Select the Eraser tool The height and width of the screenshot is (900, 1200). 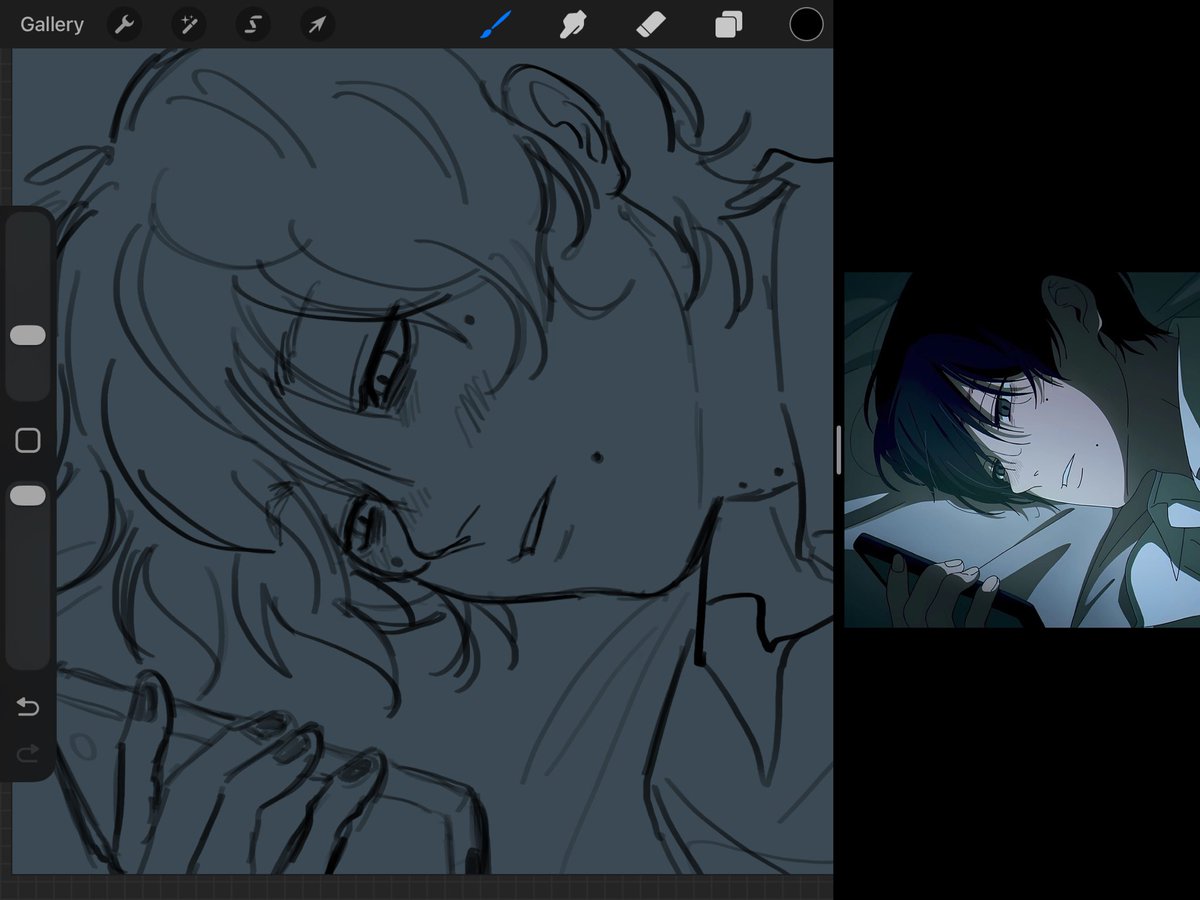(651, 24)
